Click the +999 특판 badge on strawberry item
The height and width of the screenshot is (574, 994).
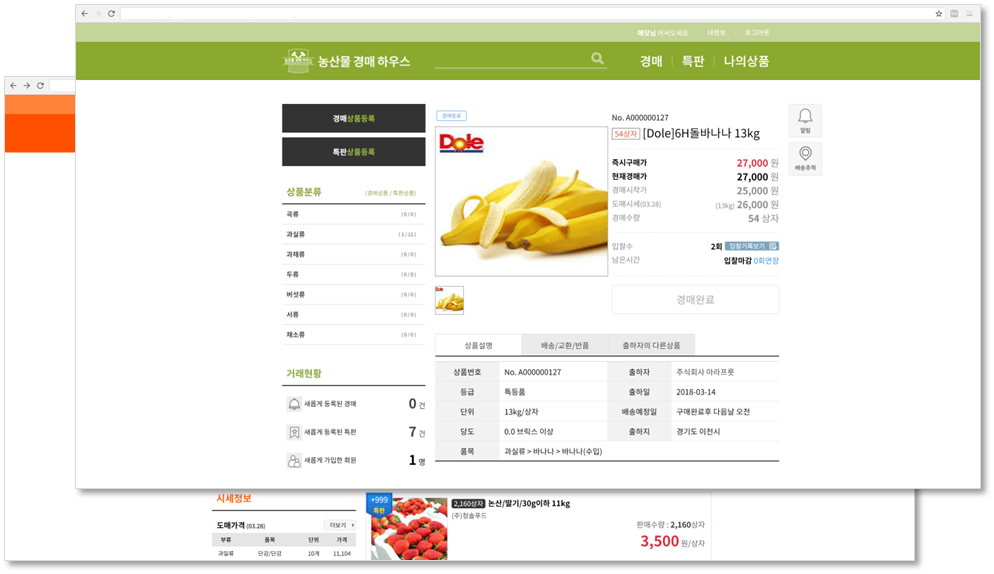pyautogui.click(x=379, y=505)
